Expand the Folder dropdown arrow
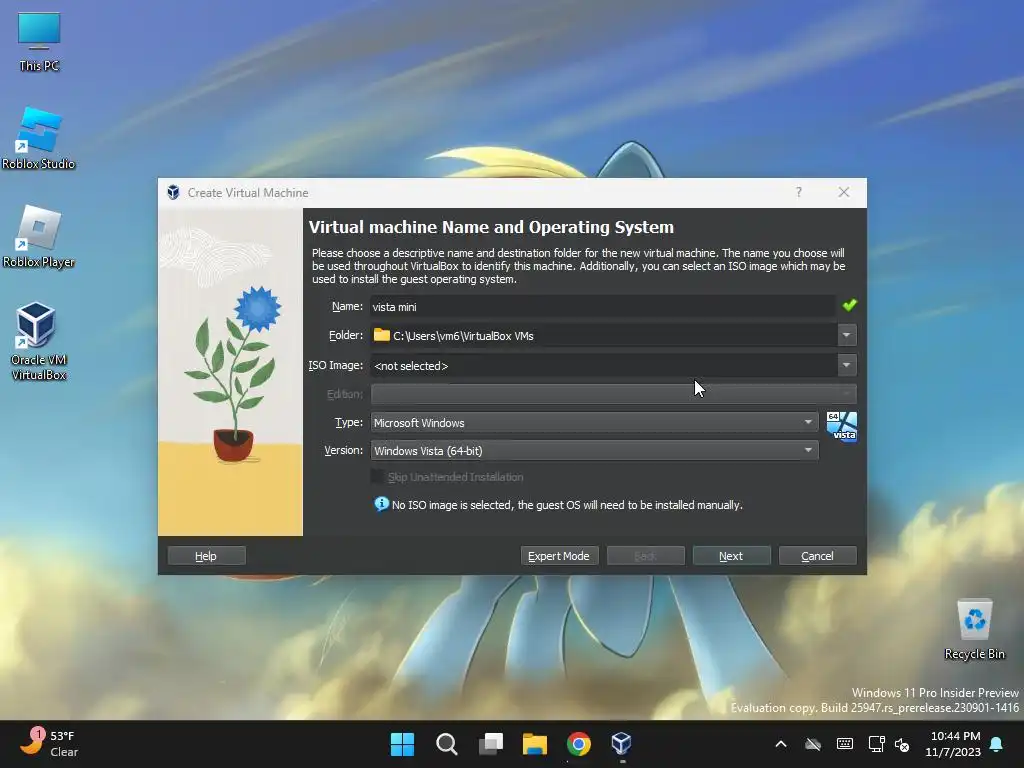The image size is (1024, 768). (846, 335)
